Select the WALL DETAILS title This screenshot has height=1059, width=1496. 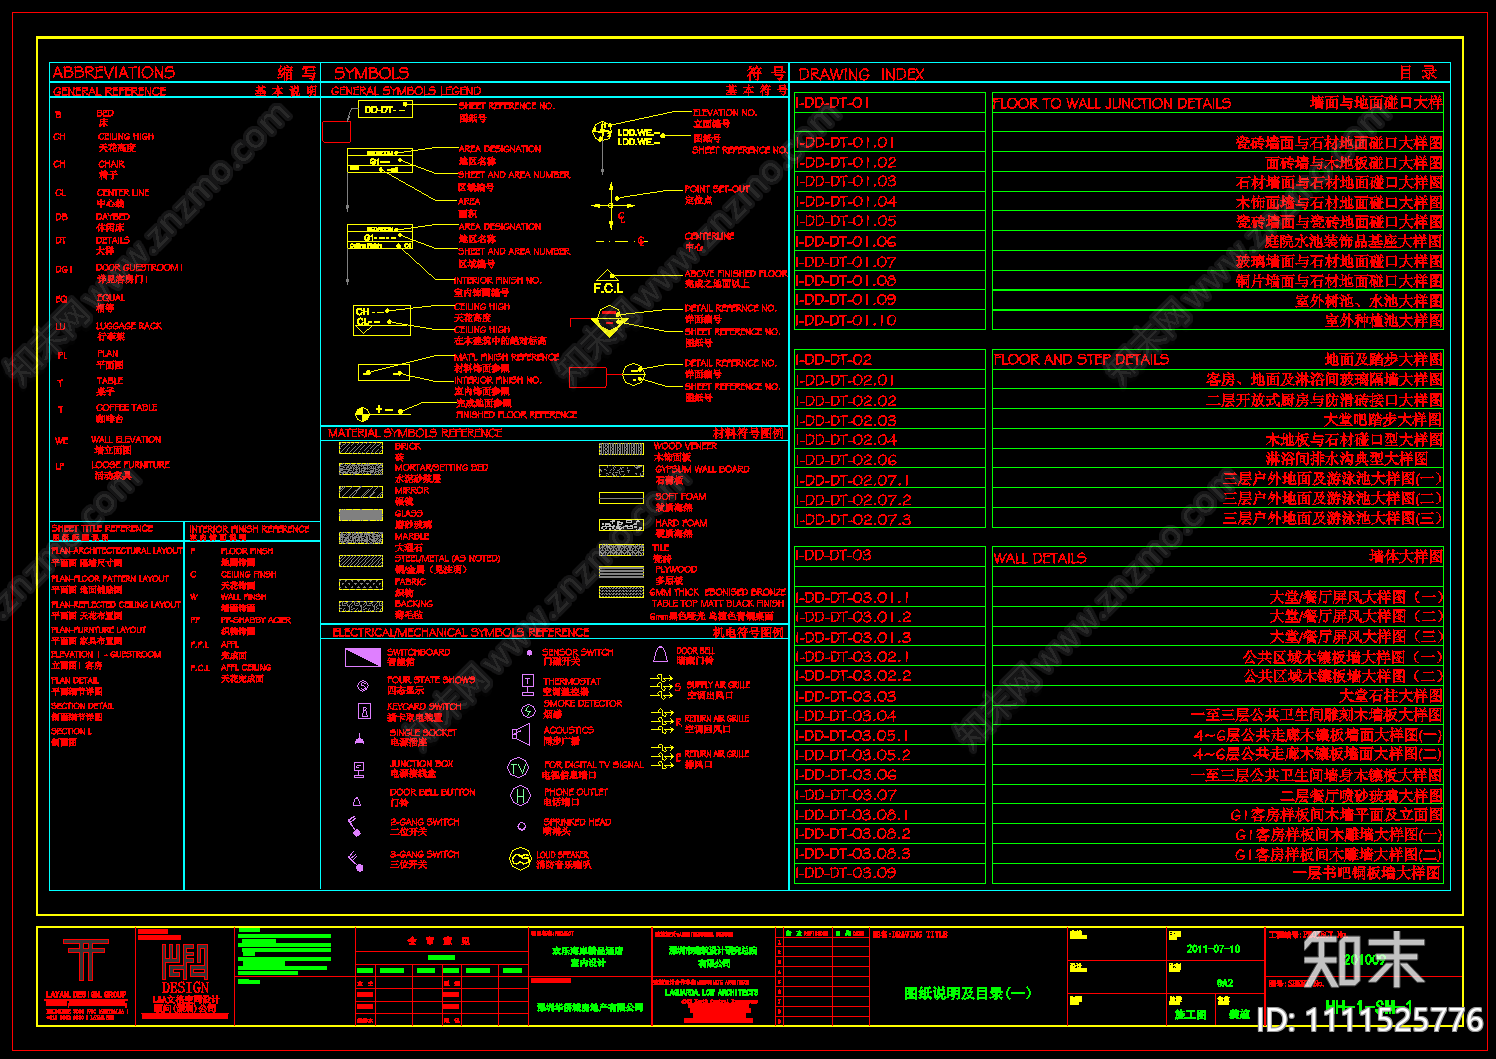(x=1040, y=558)
